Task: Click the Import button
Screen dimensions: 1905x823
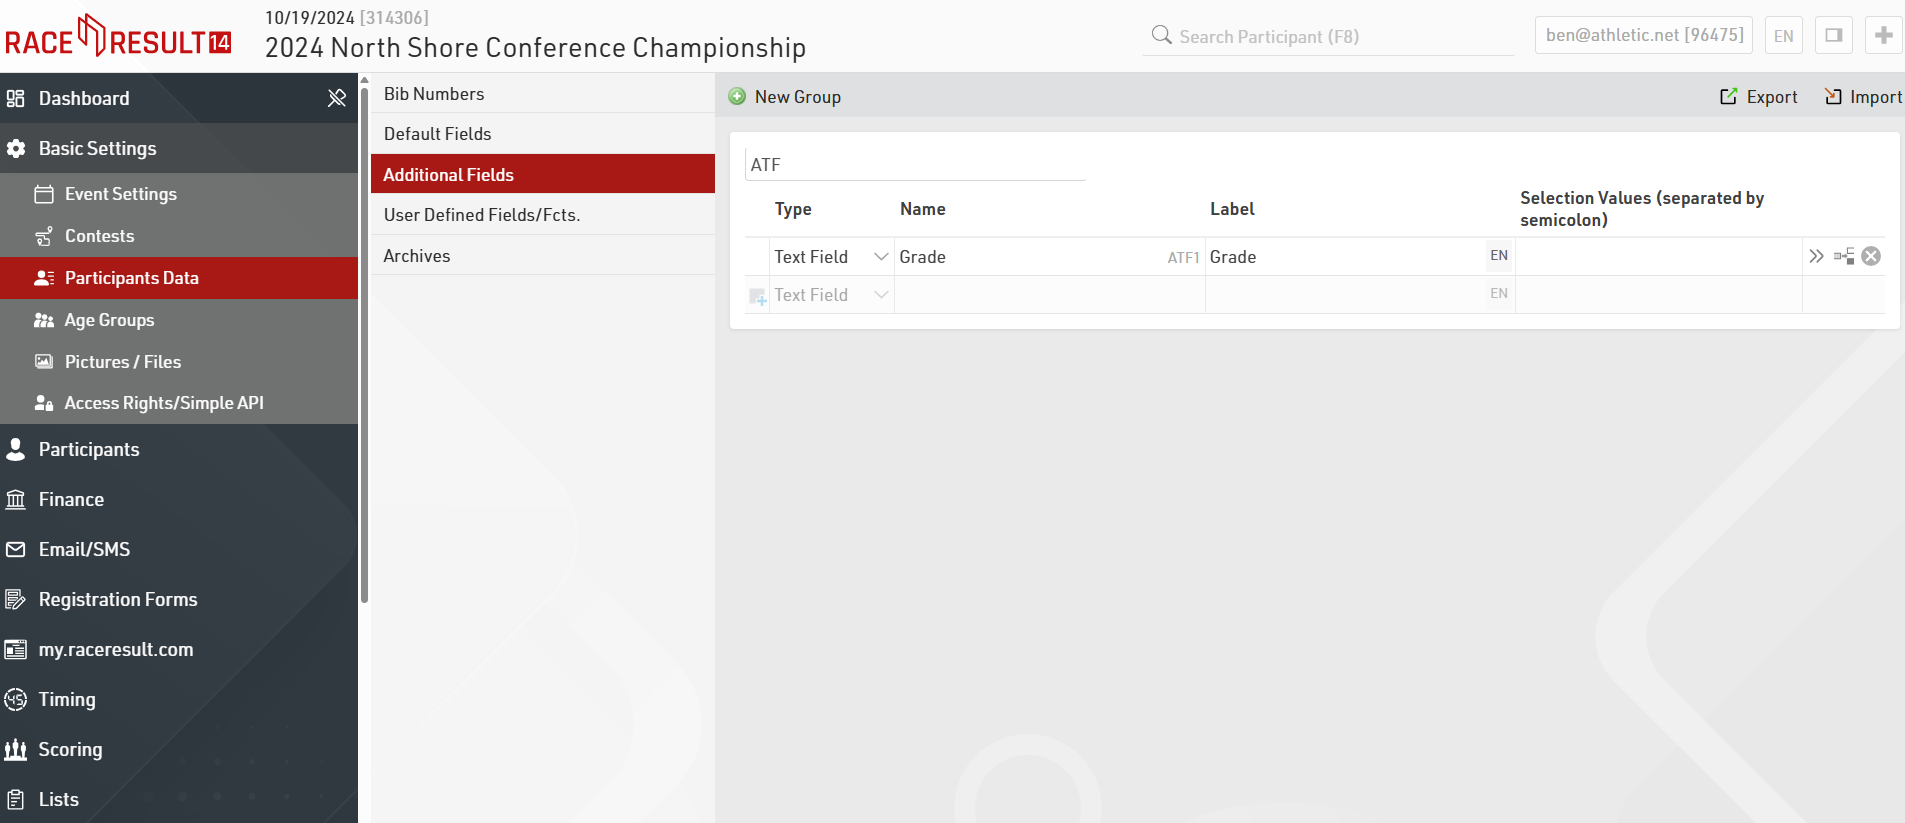Action: [x=1863, y=97]
